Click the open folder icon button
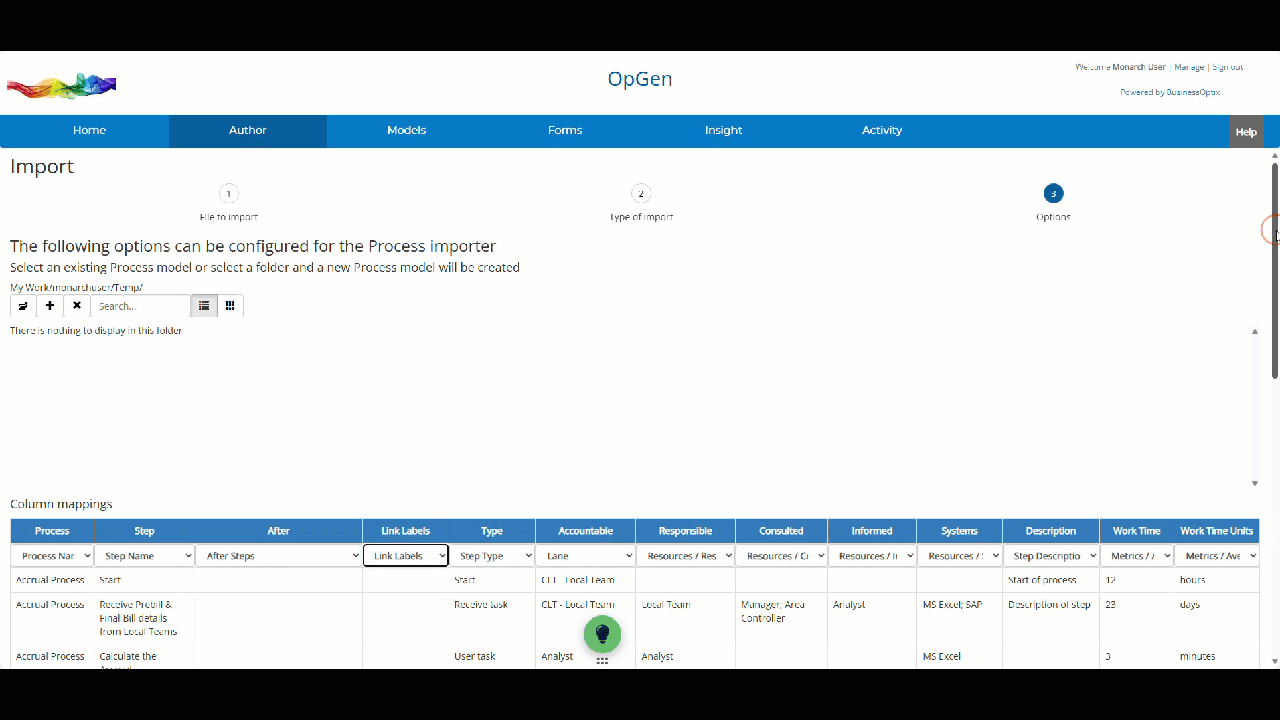The image size is (1280, 720). pyautogui.click(x=23, y=306)
